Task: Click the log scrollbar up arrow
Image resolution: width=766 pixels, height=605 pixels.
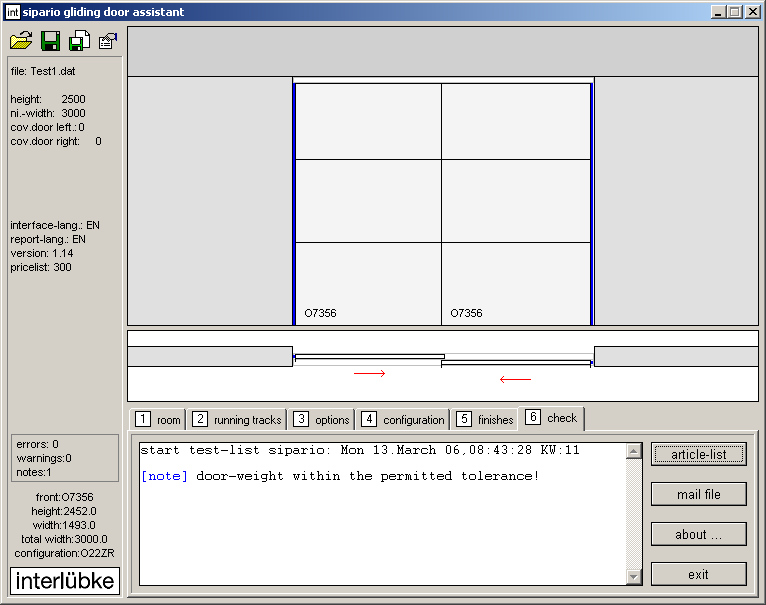Action: pos(633,451)
